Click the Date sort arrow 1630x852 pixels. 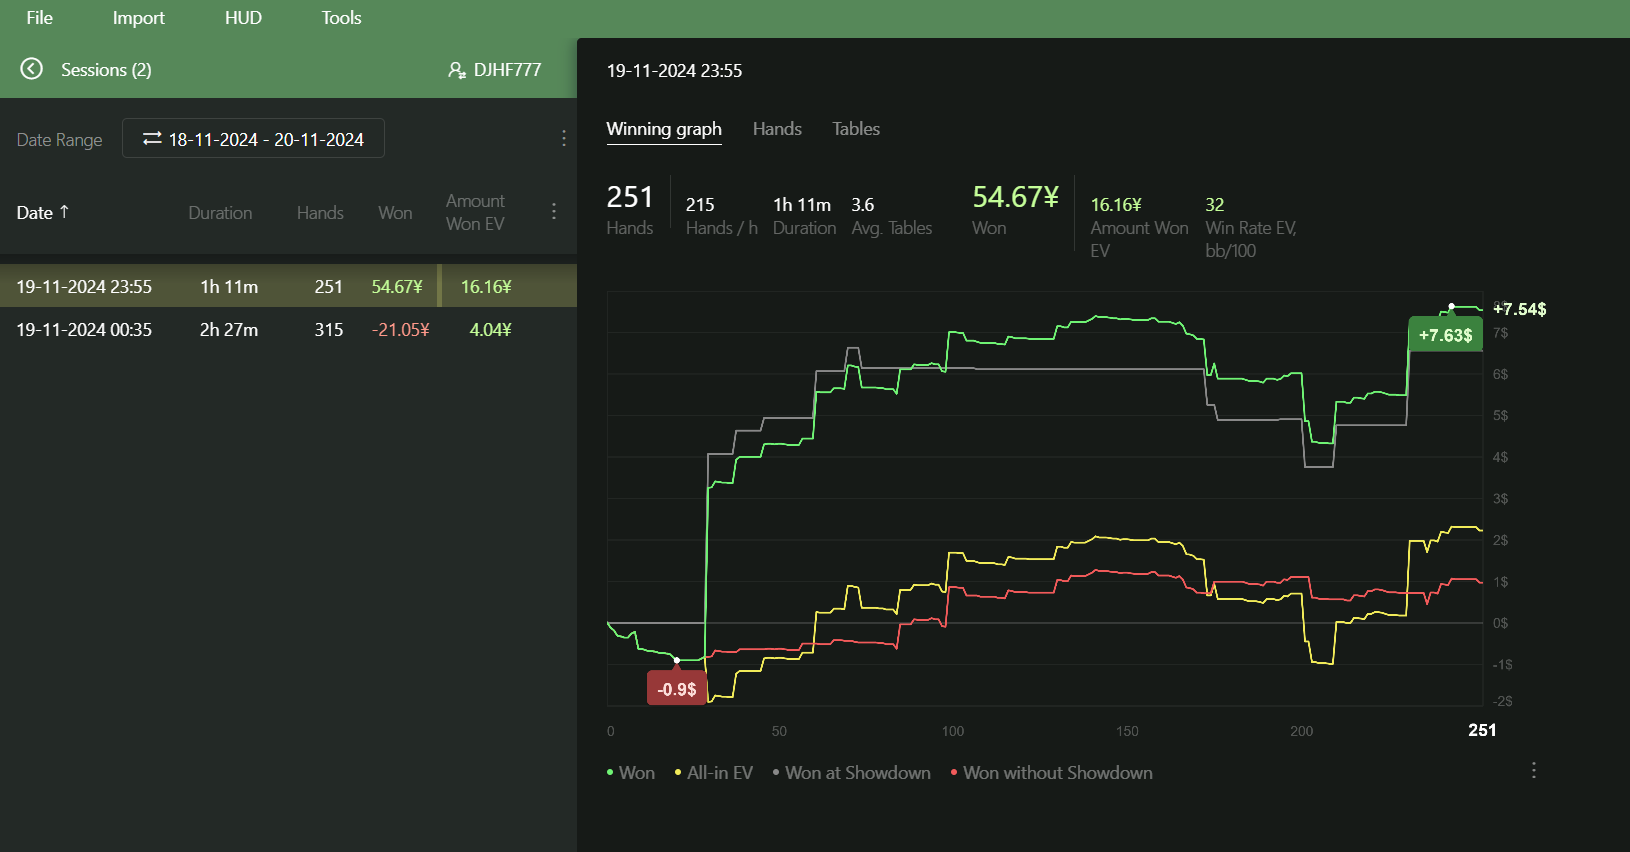[64, 211]
